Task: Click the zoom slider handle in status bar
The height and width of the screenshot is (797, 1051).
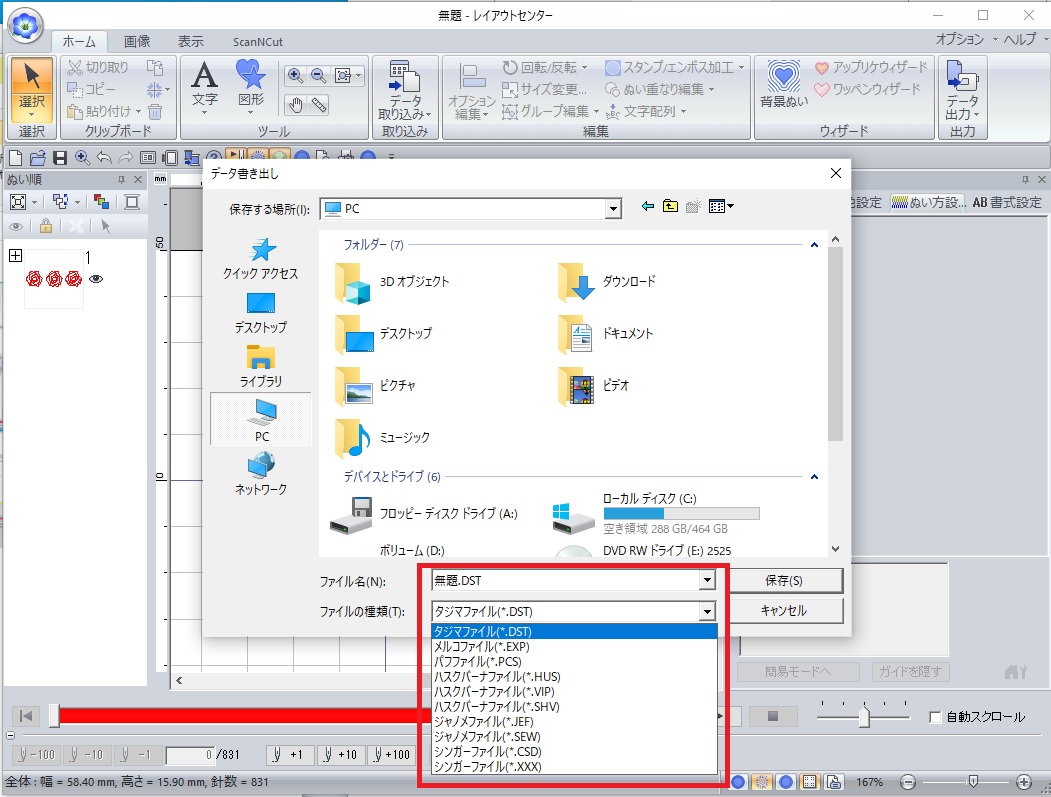Action: [x=973, y=782]
